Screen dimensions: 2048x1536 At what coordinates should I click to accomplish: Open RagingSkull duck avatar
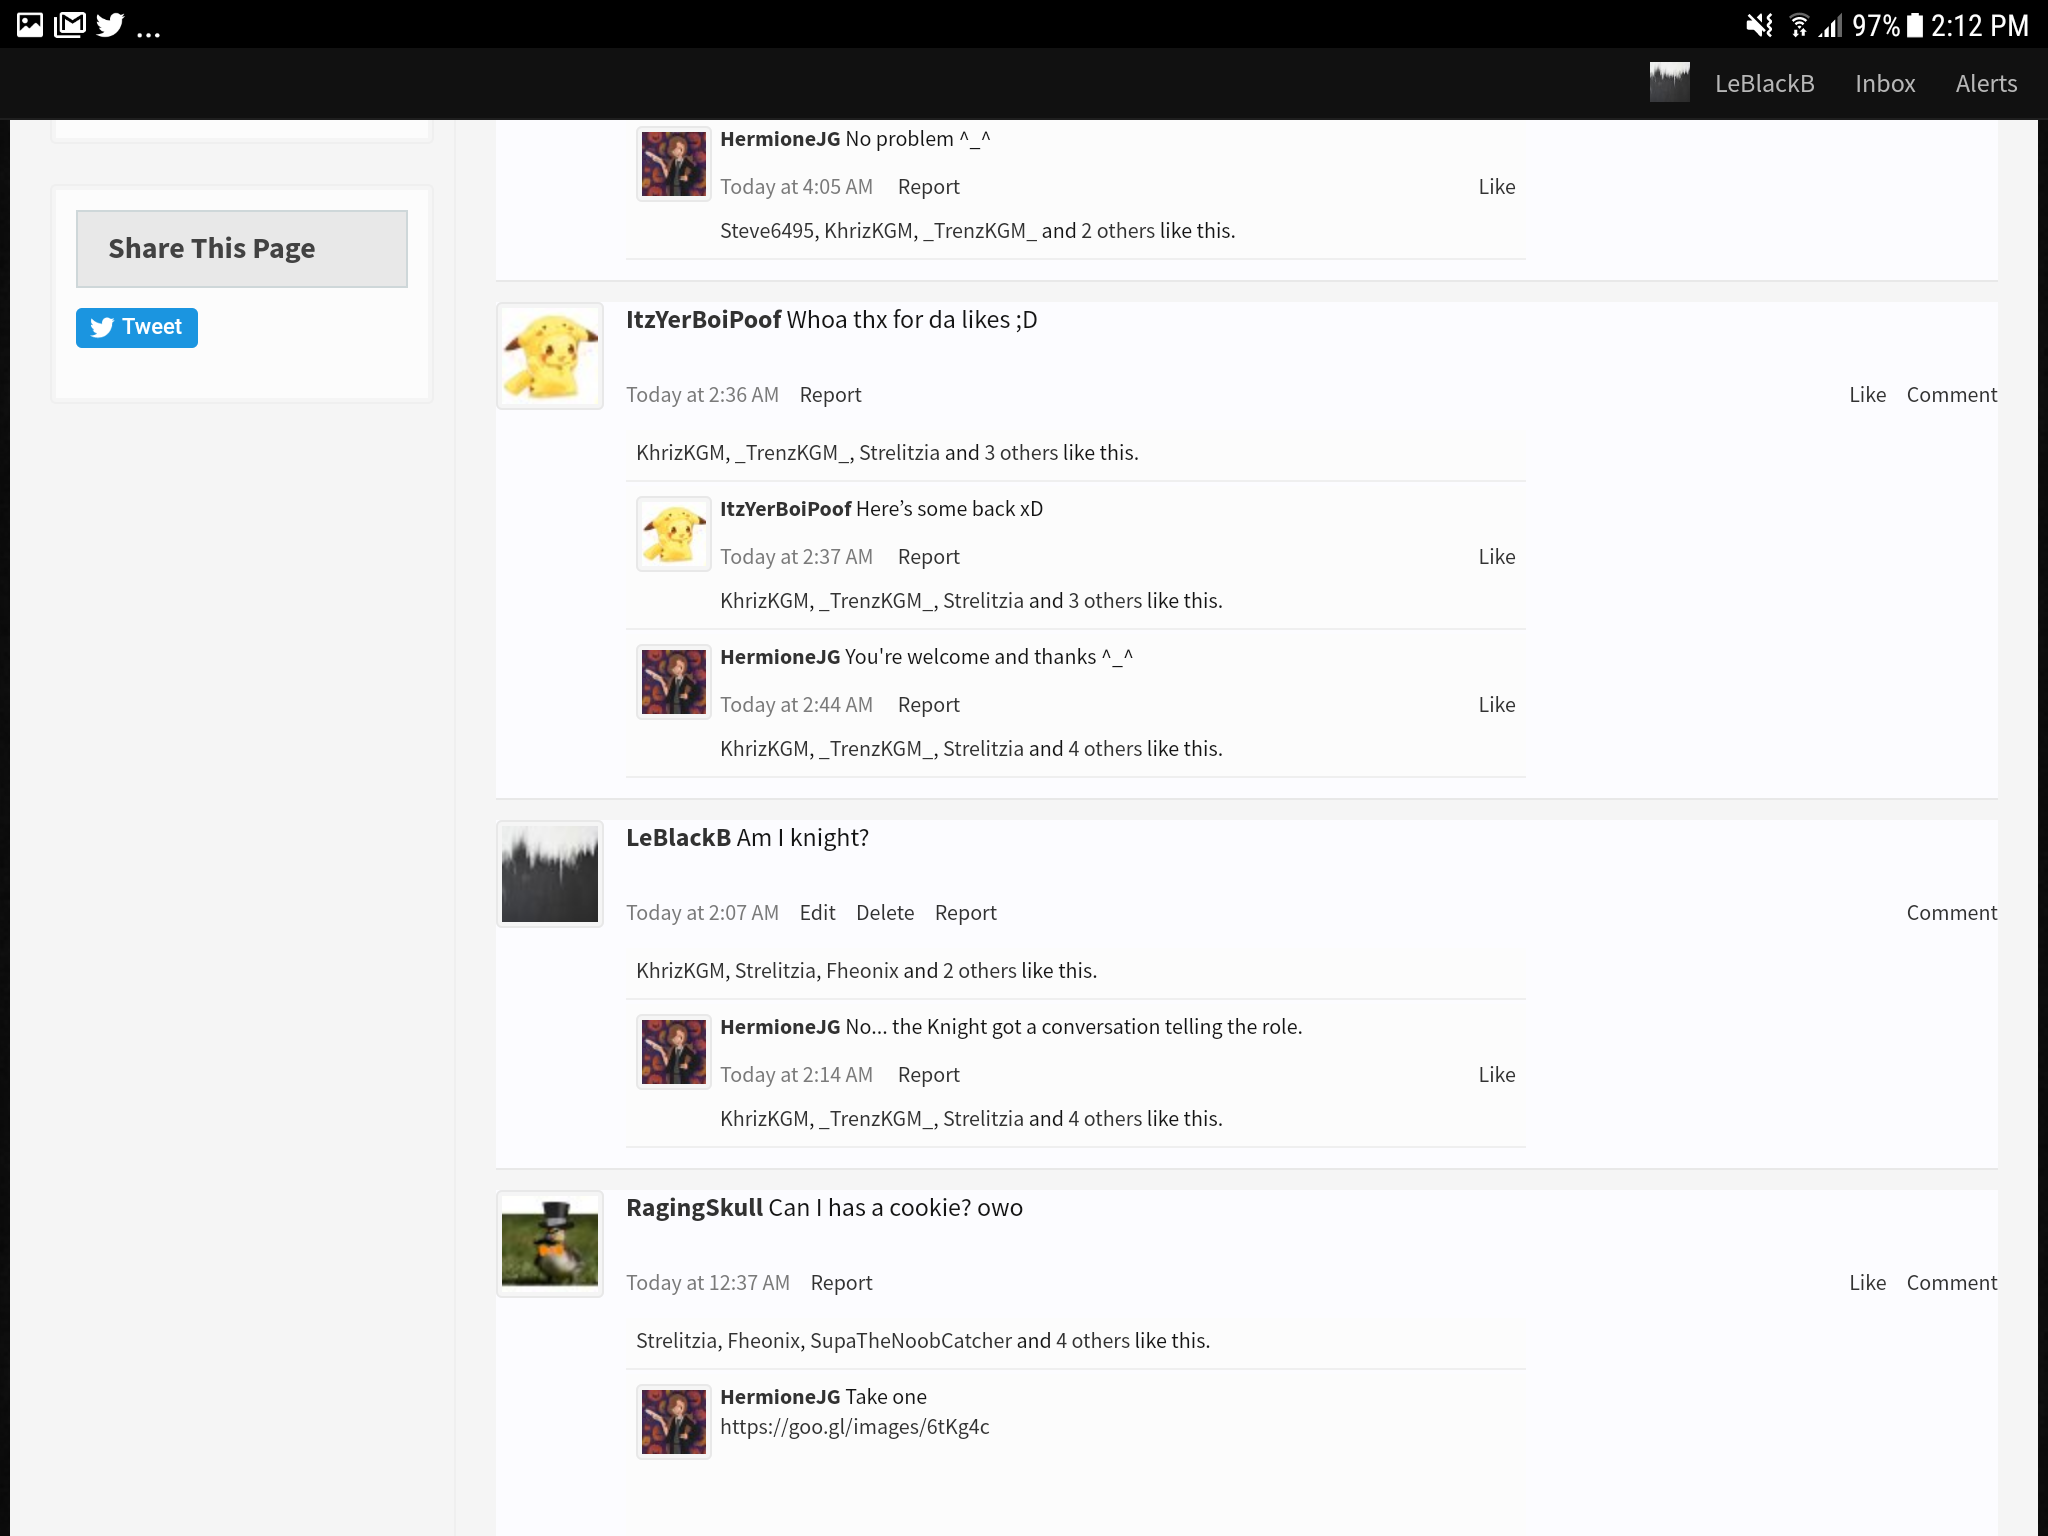tap(550, 1244)
